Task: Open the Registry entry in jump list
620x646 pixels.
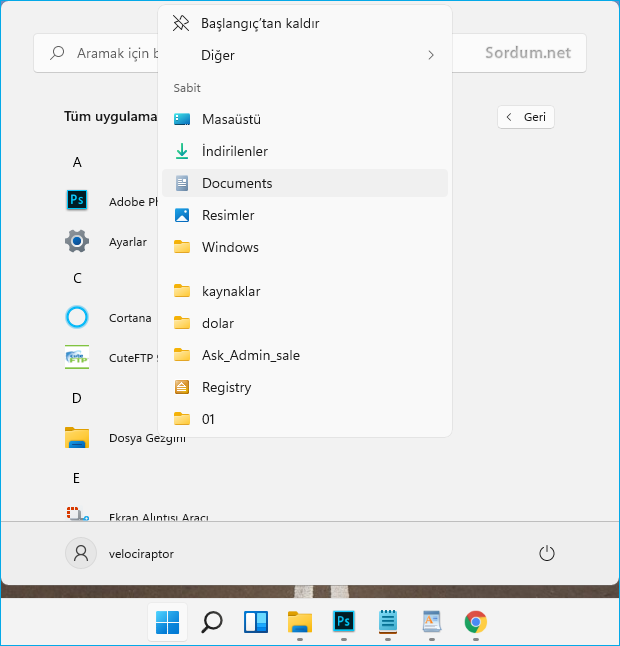Action: point(305,387)
